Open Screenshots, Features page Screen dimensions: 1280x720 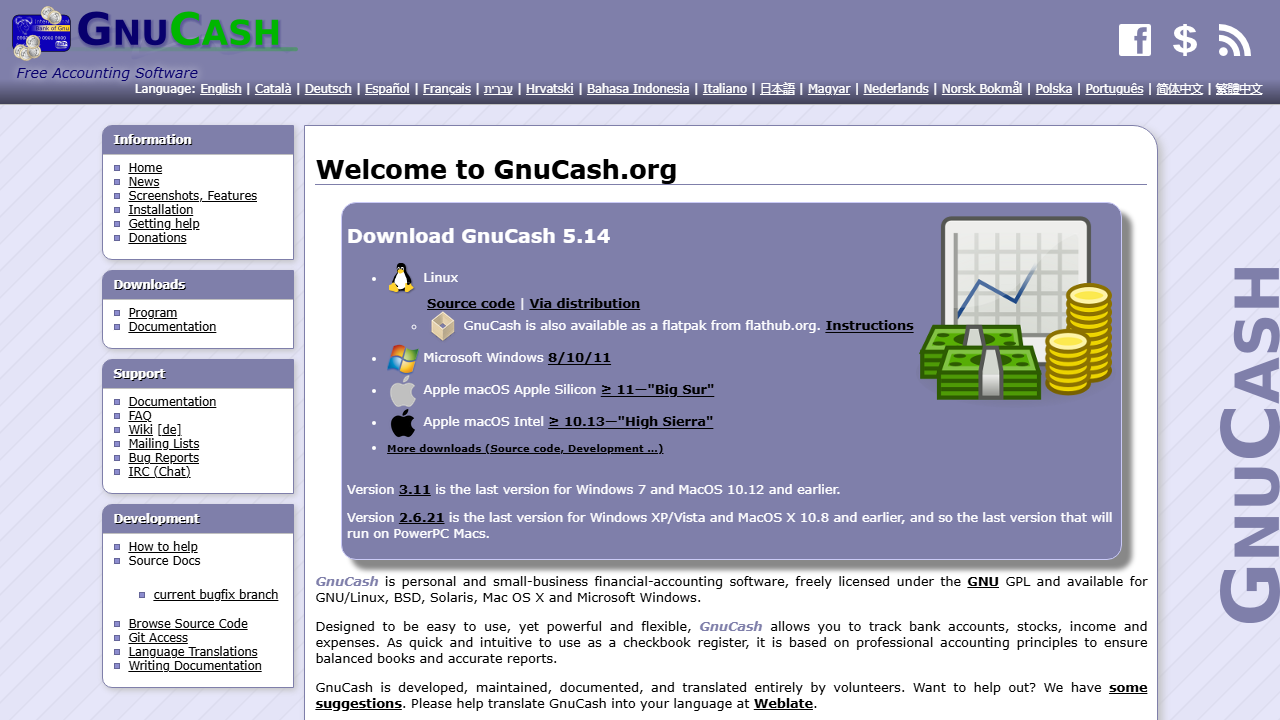193,196
